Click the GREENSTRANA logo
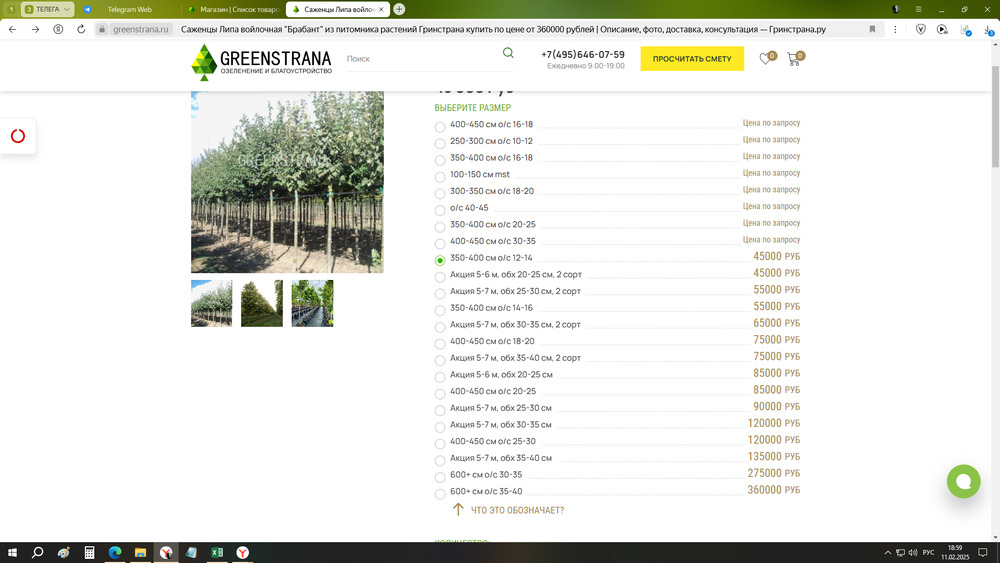The height and width of the screenshot is (563, 1000). 262,62
